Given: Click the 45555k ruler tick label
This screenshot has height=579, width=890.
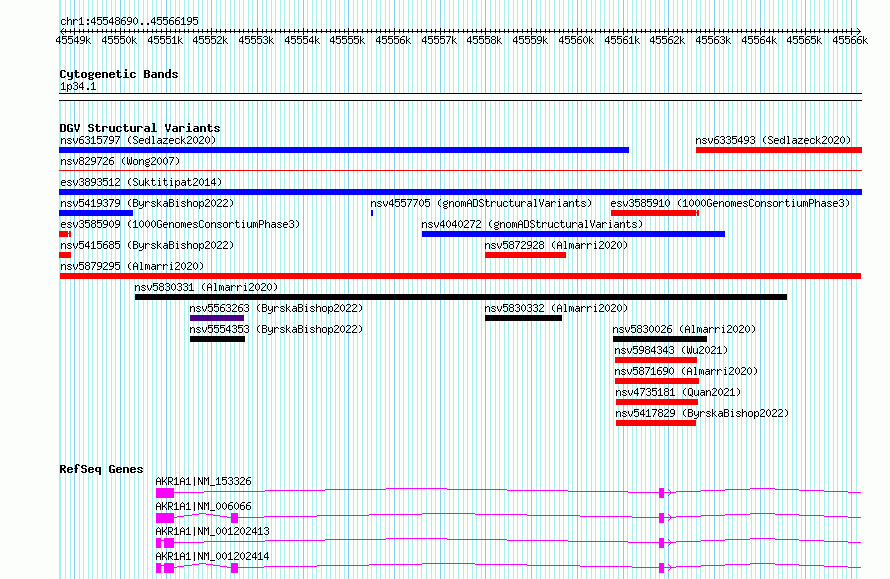Looking at the screenshot, I should coord(347,40).
